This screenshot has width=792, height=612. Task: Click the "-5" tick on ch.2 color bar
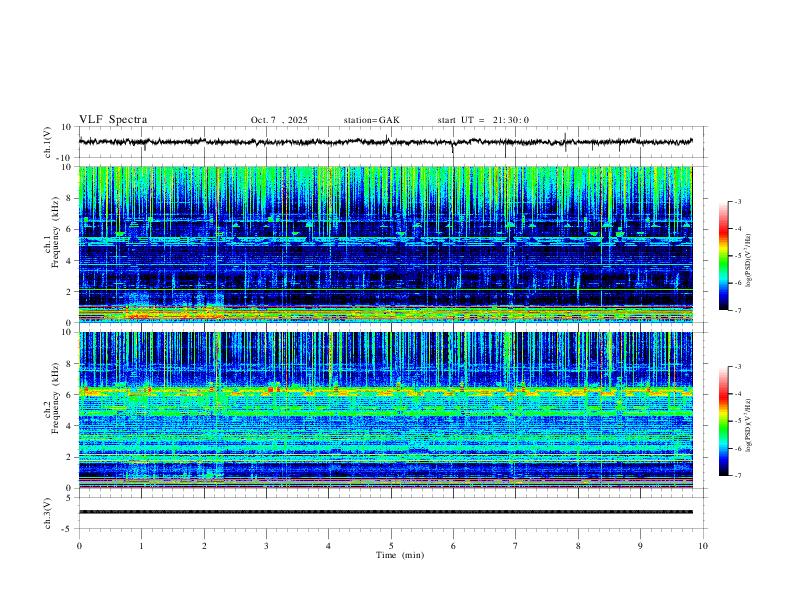pyautogui.click(x=738, y=421)
